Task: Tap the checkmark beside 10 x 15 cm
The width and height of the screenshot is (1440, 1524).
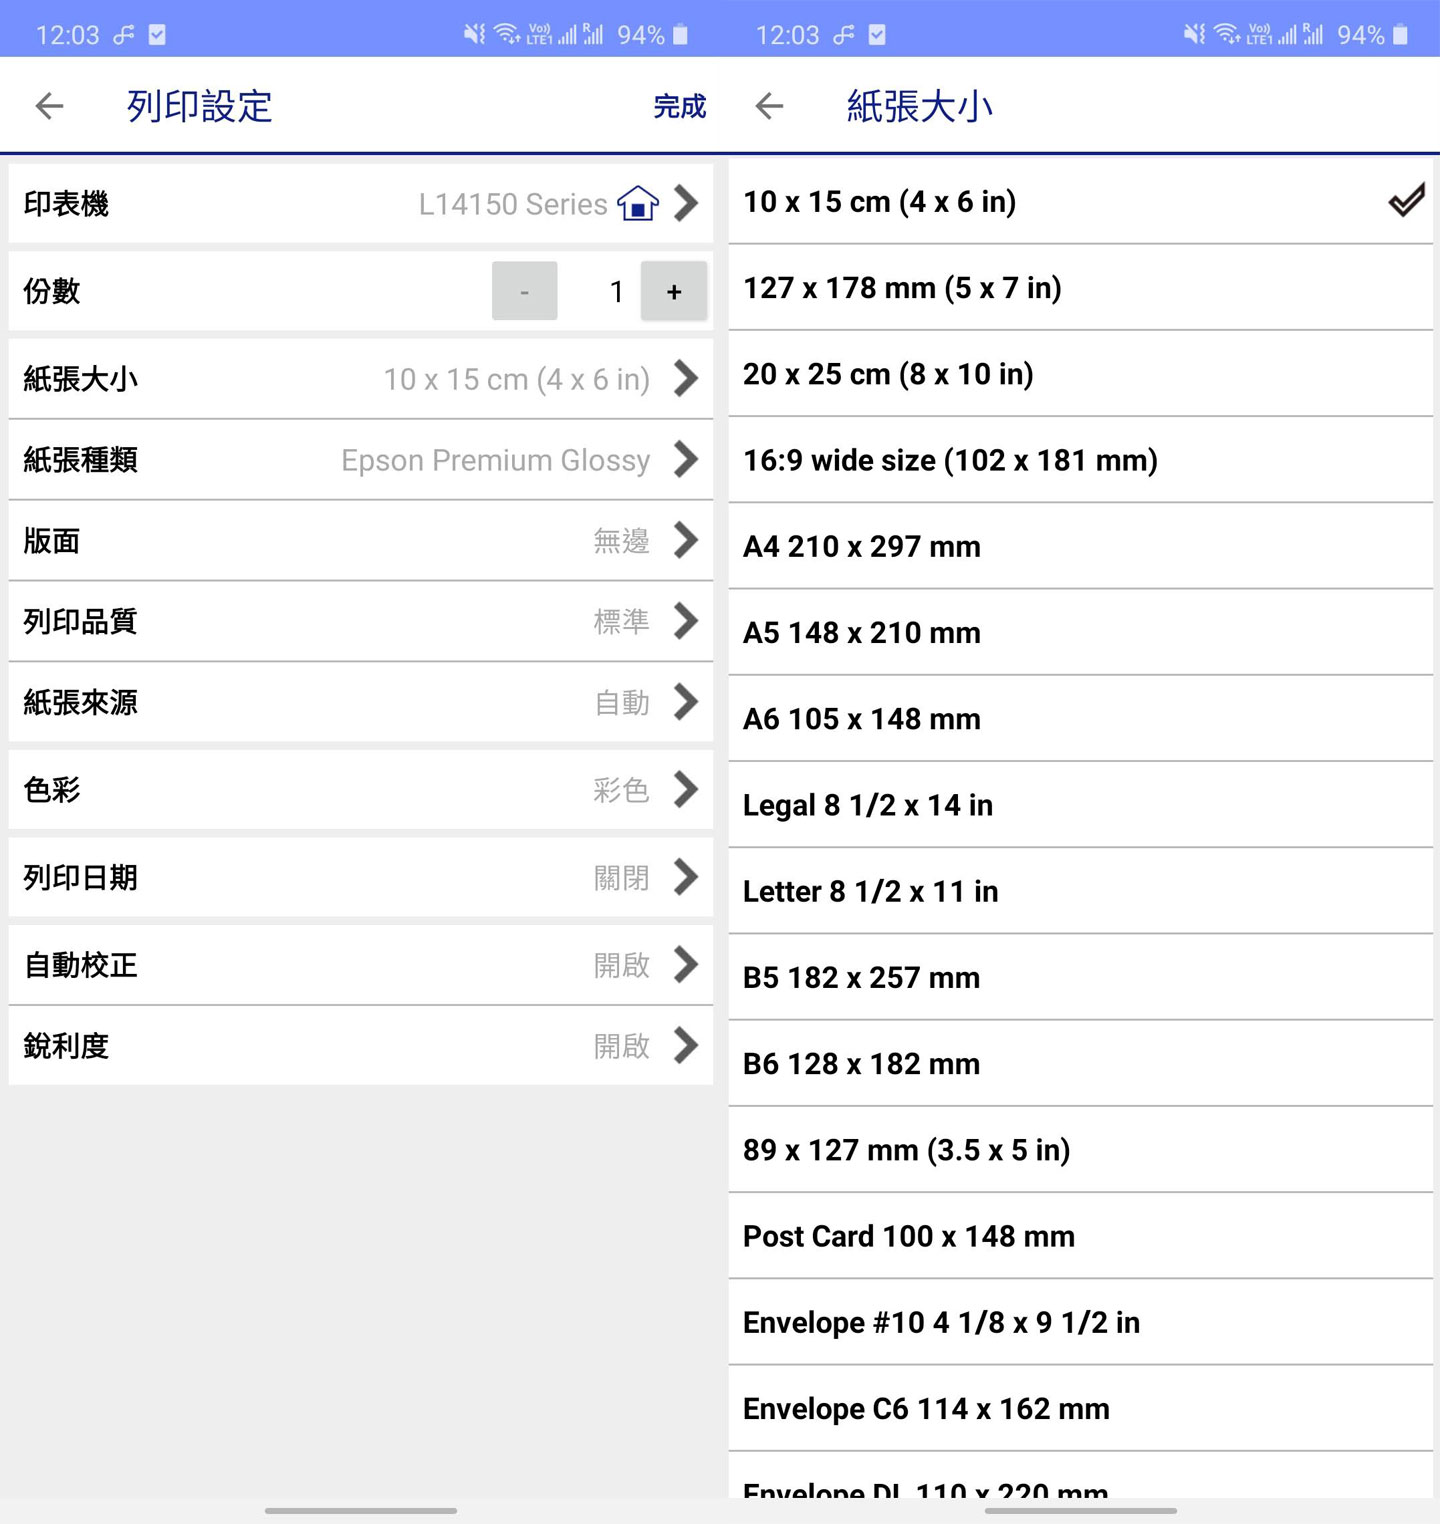Action: (1408, 200)
